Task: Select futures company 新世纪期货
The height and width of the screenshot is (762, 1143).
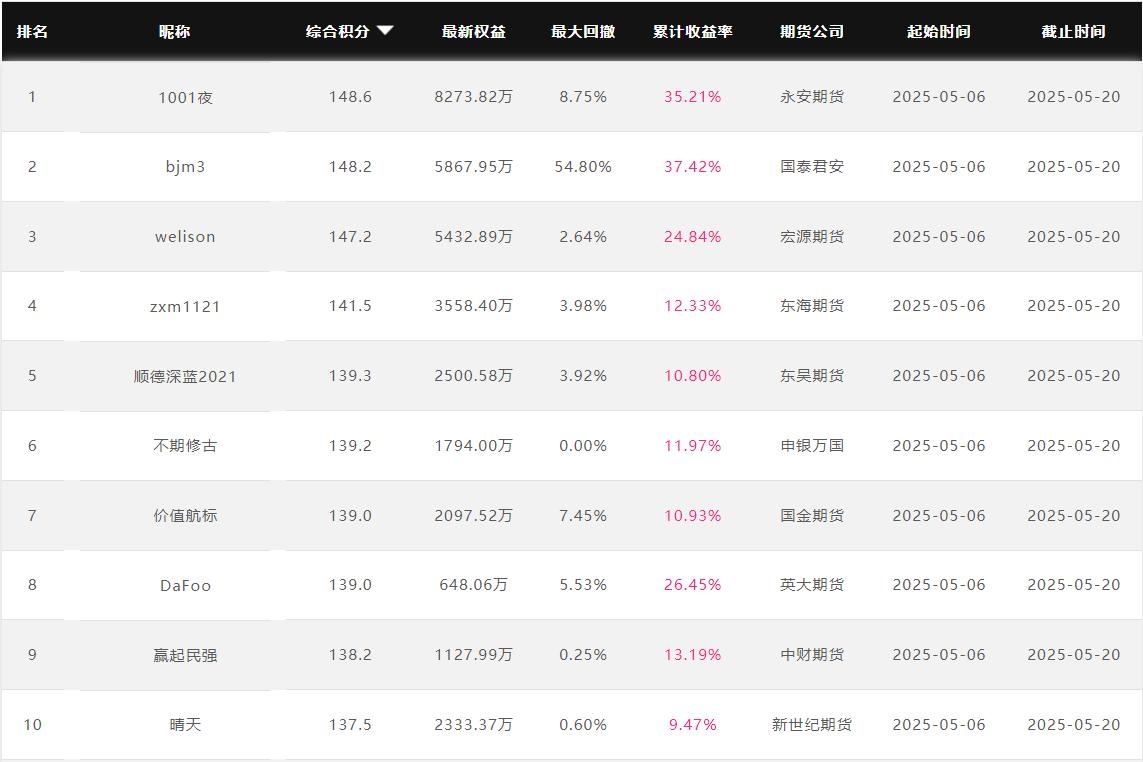Action: pyautogui.click(x=812, y=725)
